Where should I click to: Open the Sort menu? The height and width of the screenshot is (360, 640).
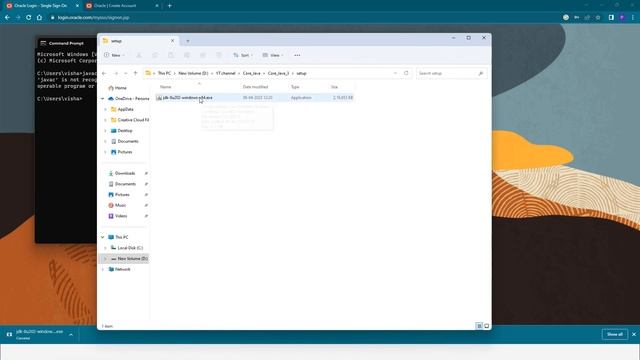[x=243, y=55]
